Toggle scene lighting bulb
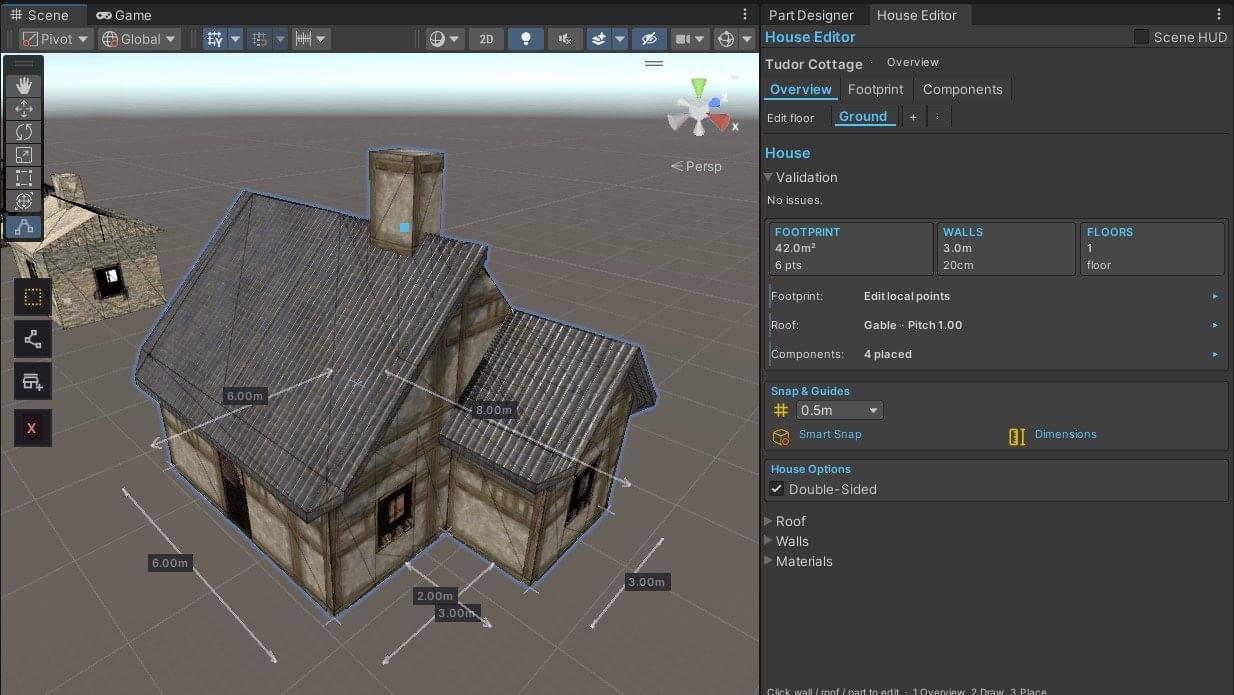This screenshot has width=1234, height=695. click(x=526, y=39)
